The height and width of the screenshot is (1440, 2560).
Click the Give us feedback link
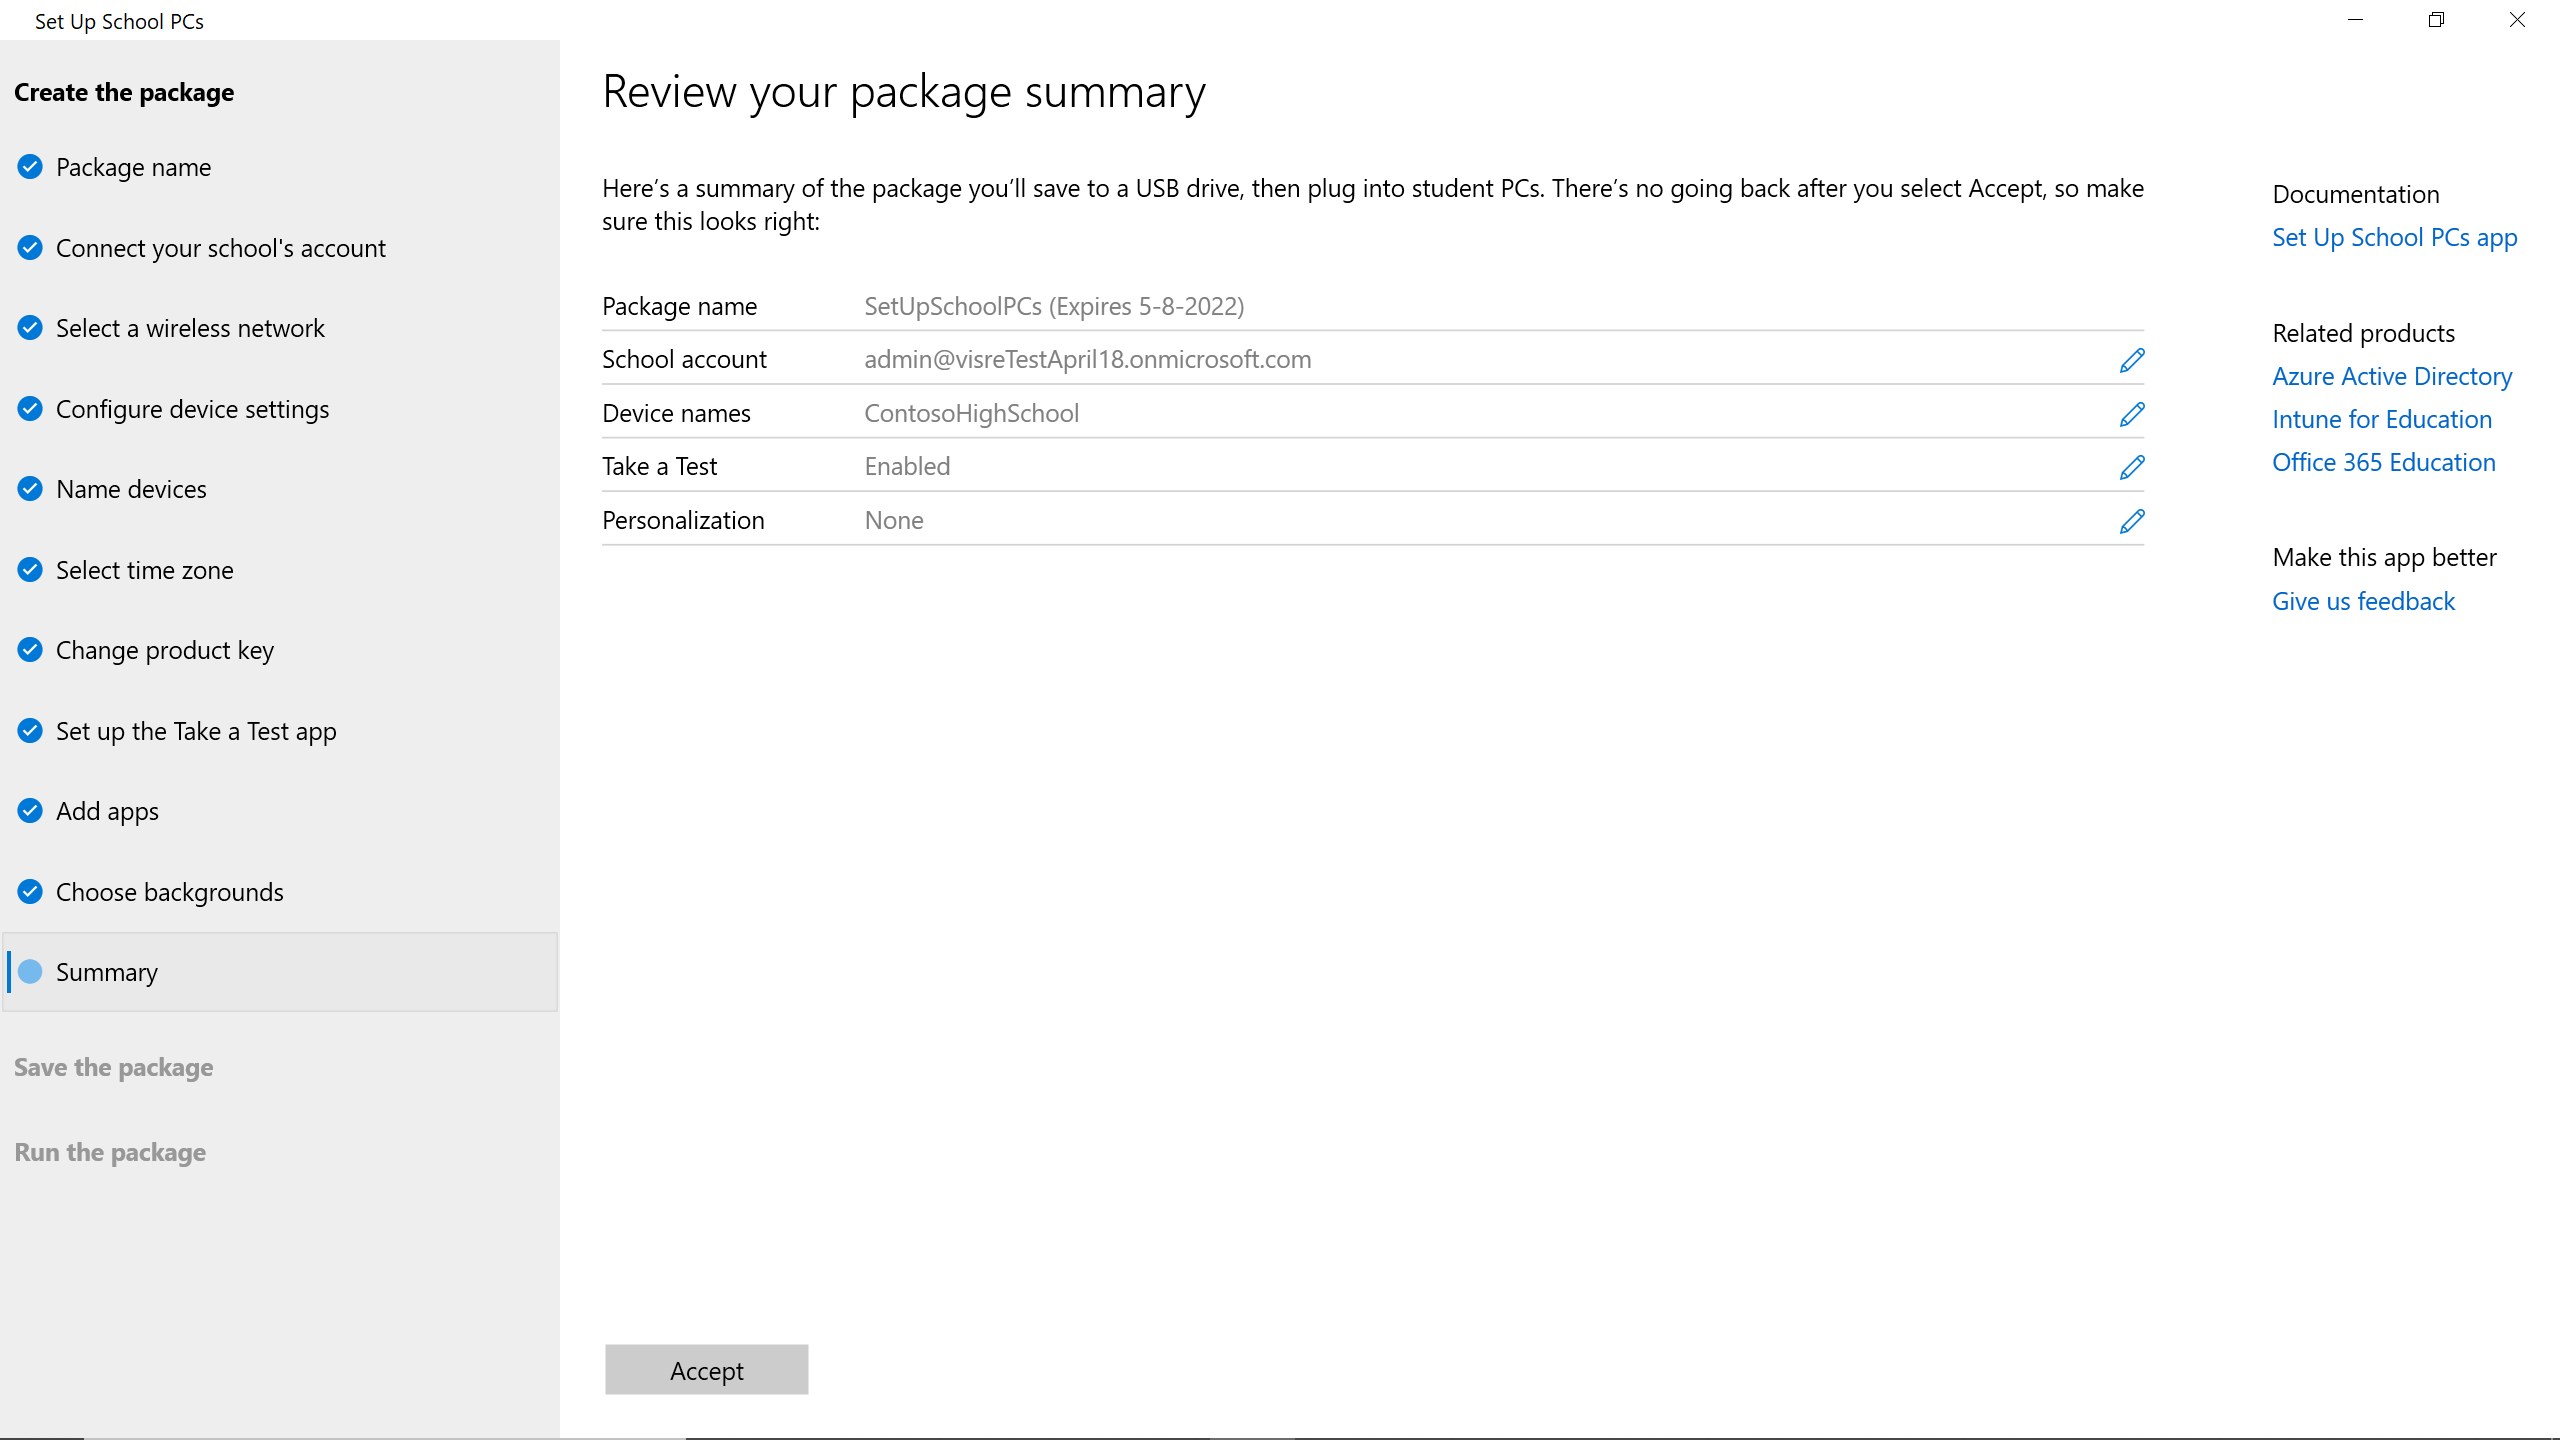[x=2361, y=600]
